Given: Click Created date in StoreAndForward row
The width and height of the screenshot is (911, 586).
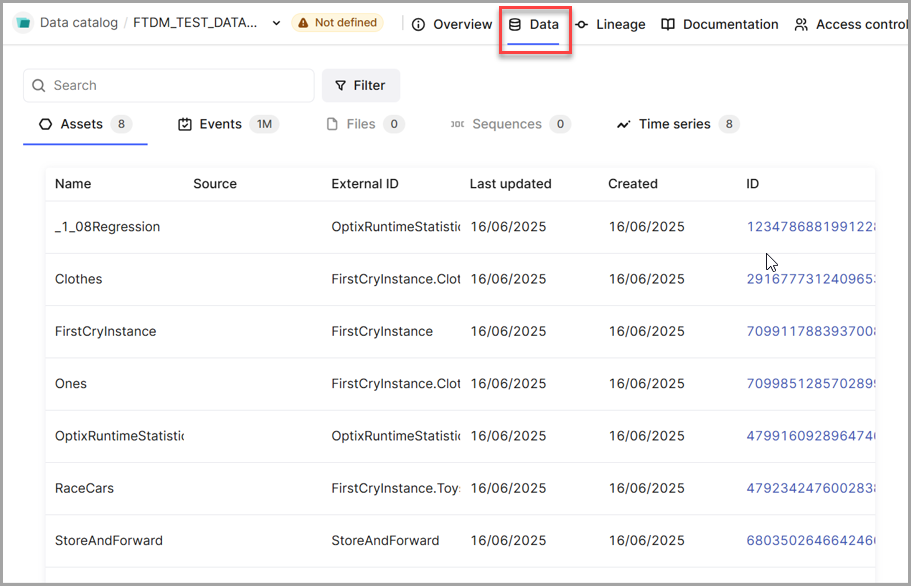Looking at the screenshot, I should [647, 540].
